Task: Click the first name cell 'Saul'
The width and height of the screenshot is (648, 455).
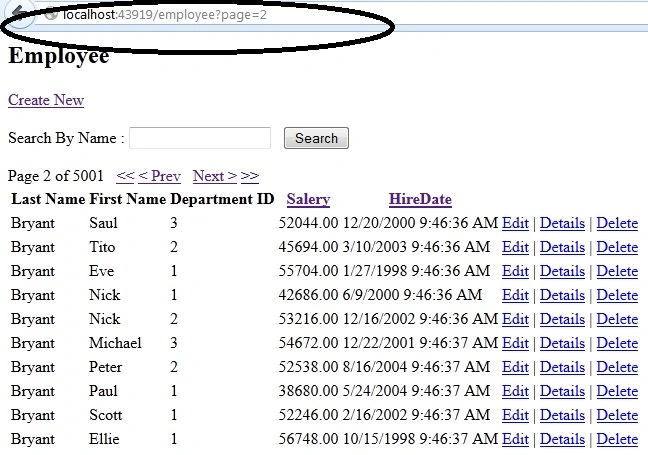Action: (x=103, y=223)
